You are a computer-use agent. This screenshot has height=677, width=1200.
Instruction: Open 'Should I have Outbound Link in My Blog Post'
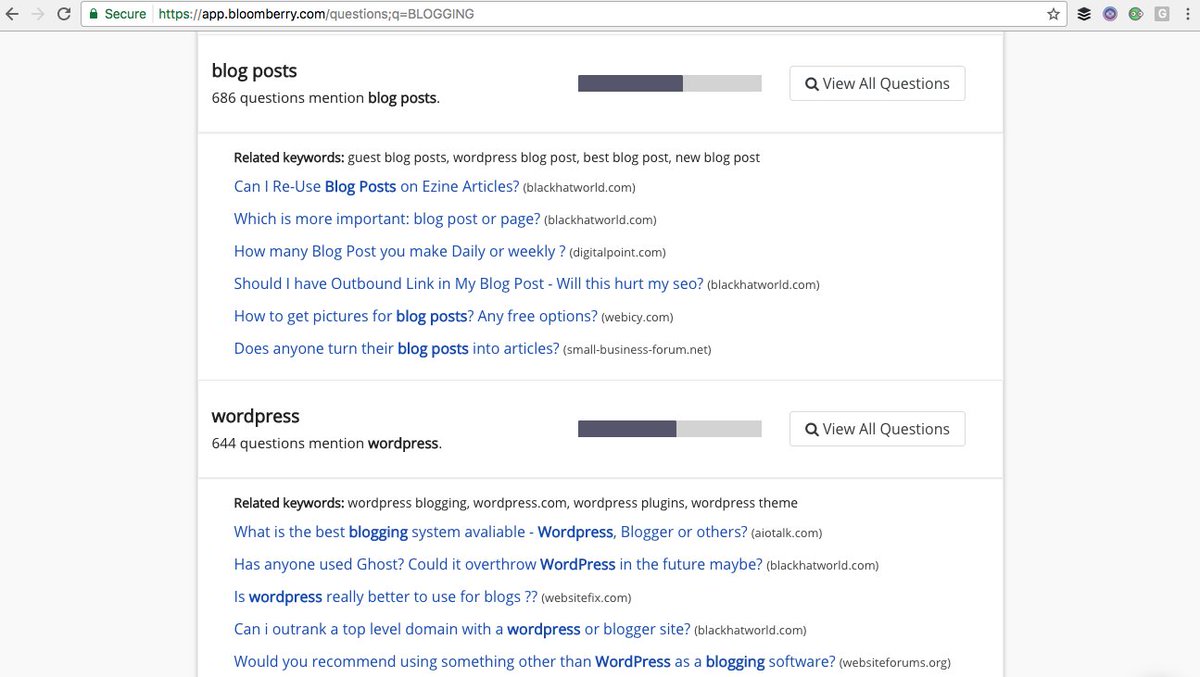click(x=468, y=283)
